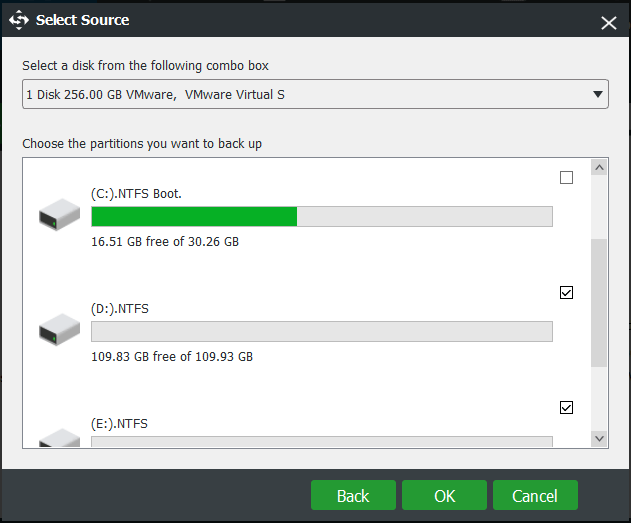Click the partition list scroll down arrow

click(x=599, y=438)
